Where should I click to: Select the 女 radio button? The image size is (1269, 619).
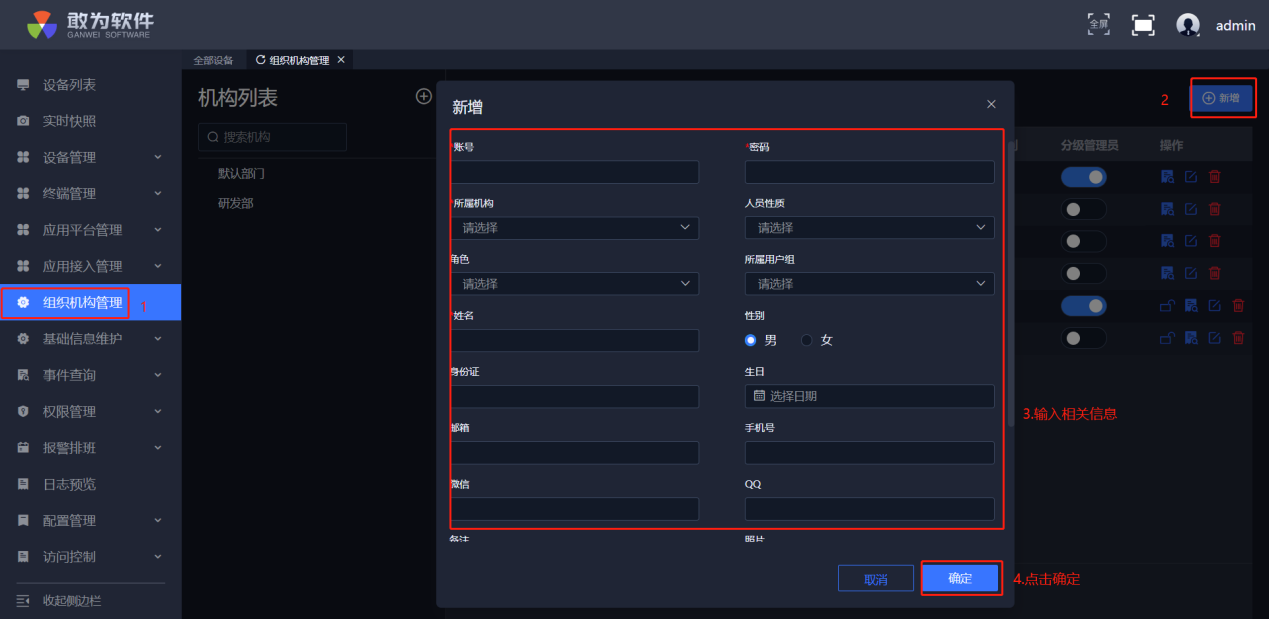tap(807, 340)
